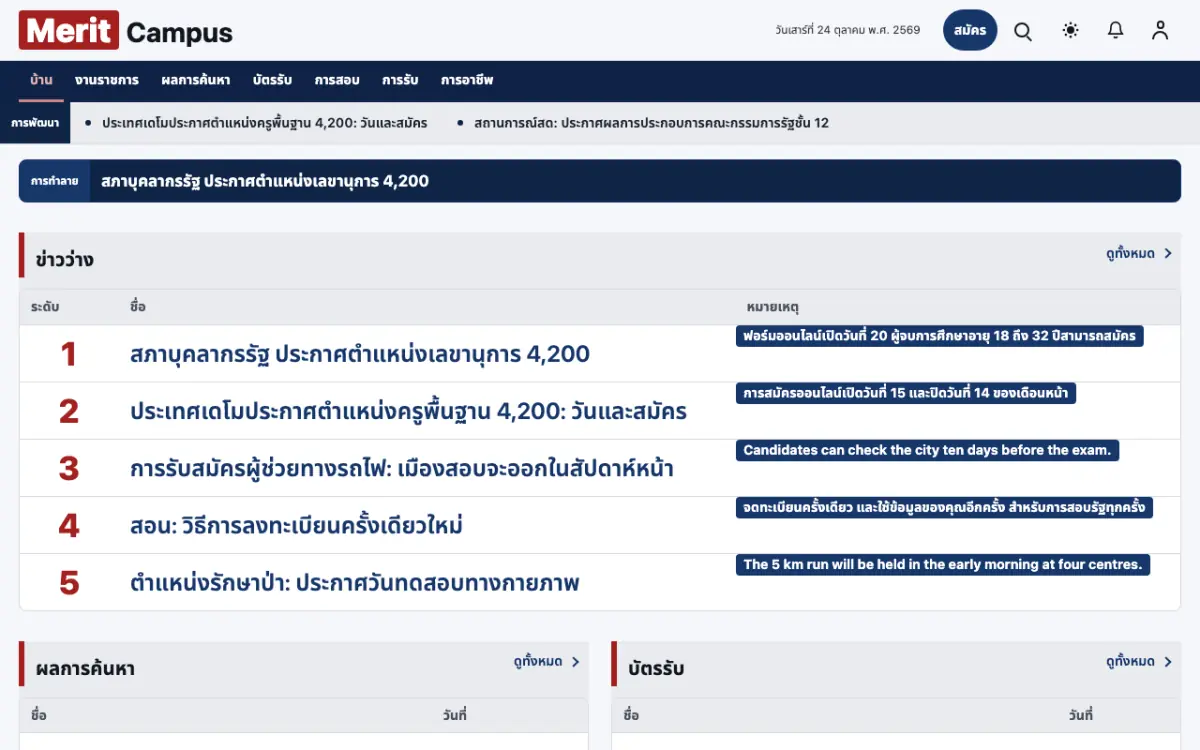
Task: Open the user account icon
Action: [x=1160, y=31]
